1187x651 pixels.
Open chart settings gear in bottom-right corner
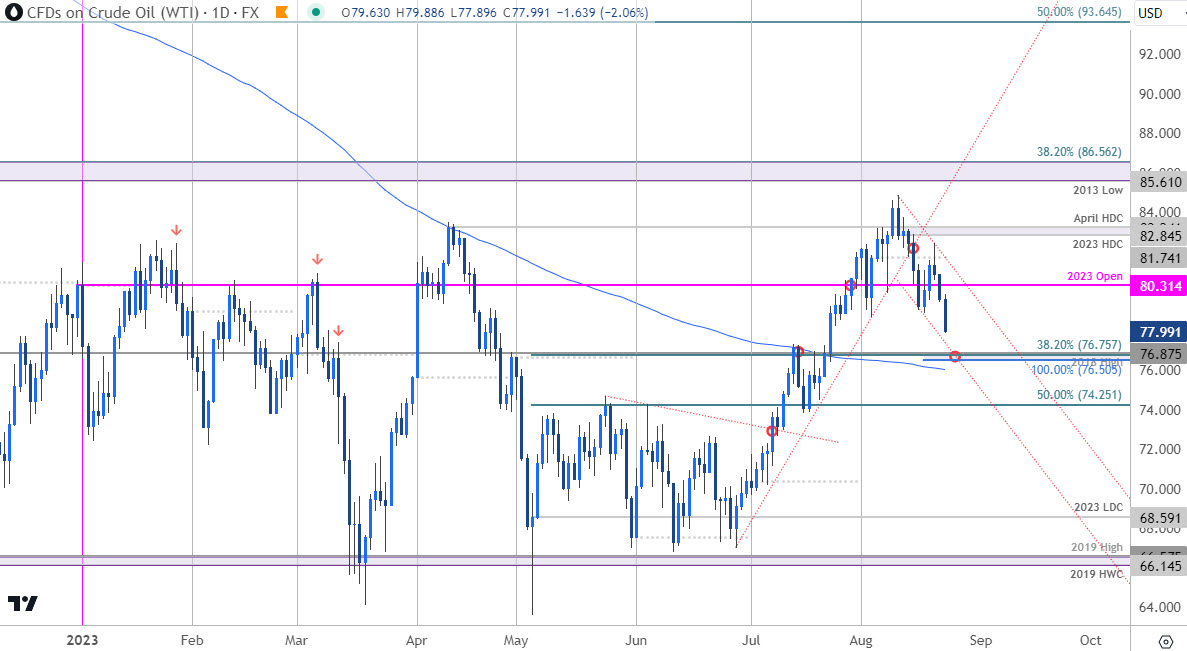point(1165,641)
